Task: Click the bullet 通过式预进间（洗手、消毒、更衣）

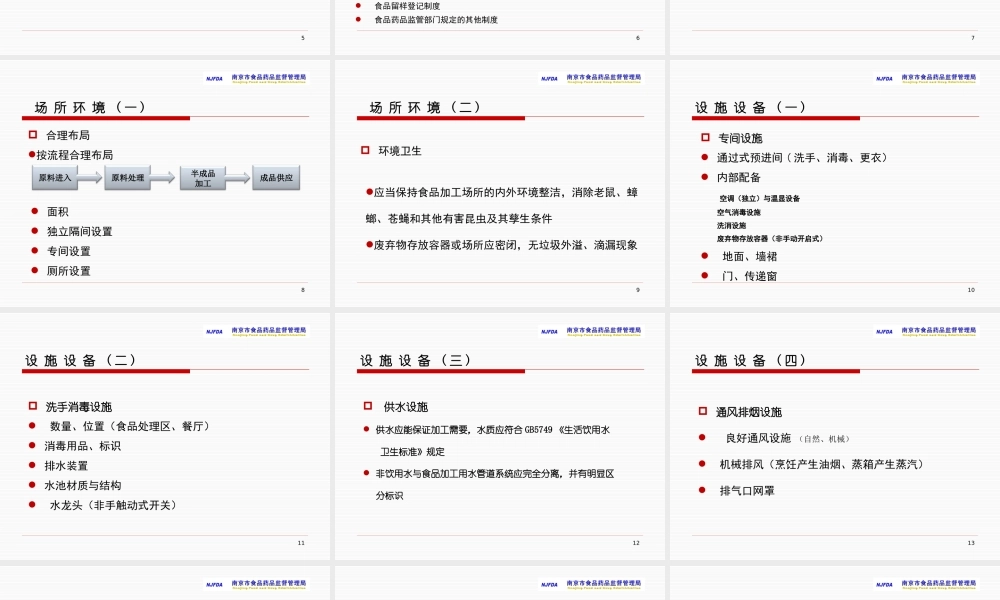Action: (x=802, y=157)
